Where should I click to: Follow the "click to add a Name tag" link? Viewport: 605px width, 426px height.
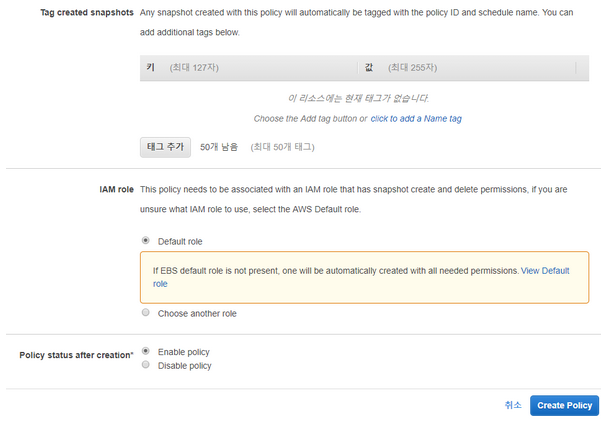tap(416, 118)
